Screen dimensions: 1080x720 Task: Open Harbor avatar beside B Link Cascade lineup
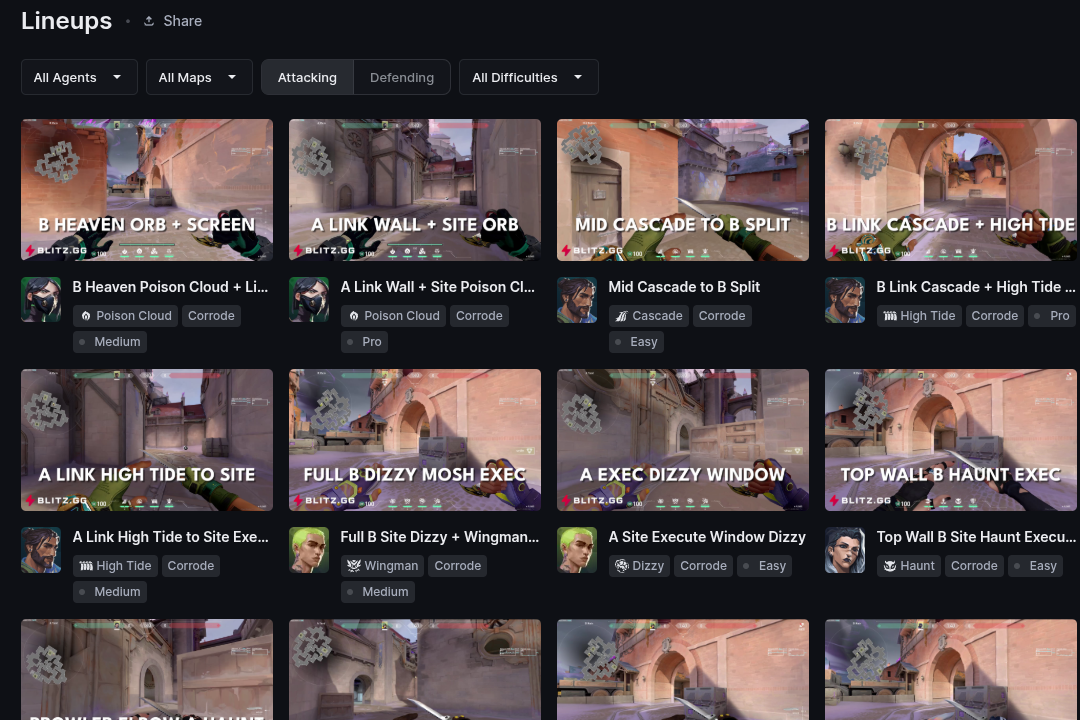point(845,300)
